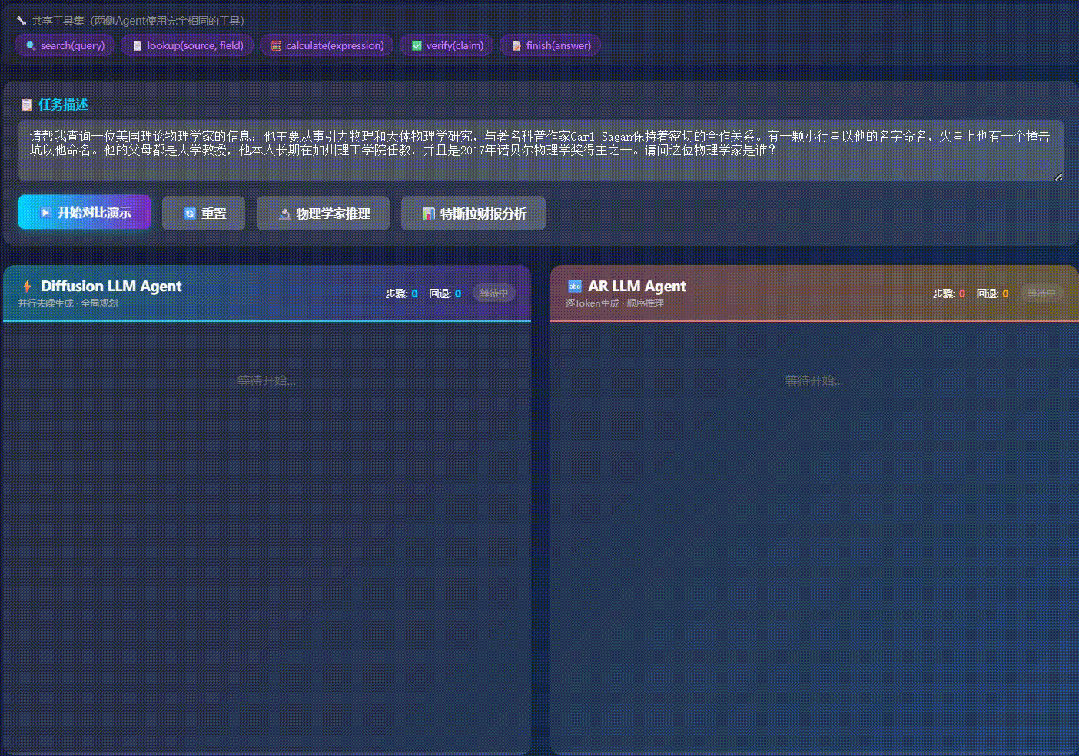
Task: Click the AR LLM Agent panel title
Action: coord(637,286)
